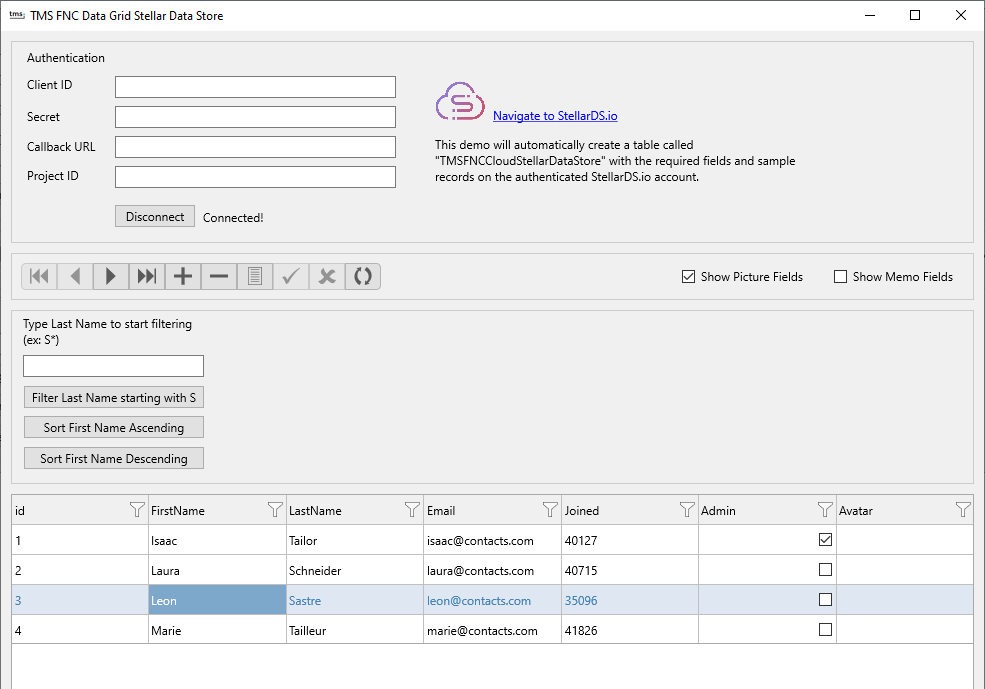This screenshot has width=985, height=689.
Task: Select Joined value 40127
Action: [630, 540]
